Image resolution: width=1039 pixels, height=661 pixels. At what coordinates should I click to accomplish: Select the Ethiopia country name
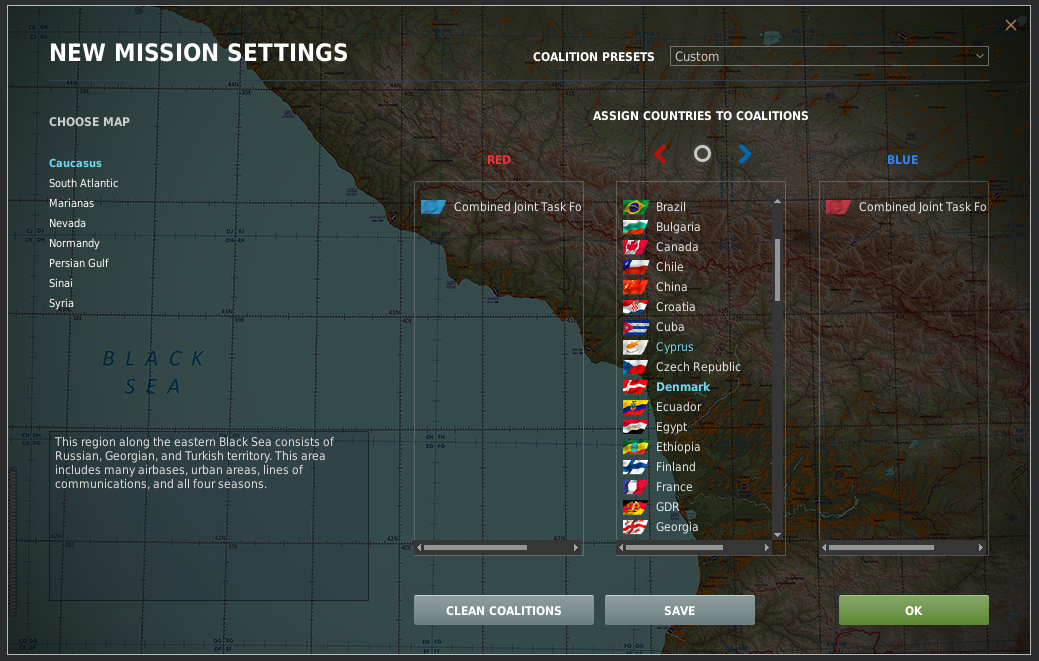678,447
